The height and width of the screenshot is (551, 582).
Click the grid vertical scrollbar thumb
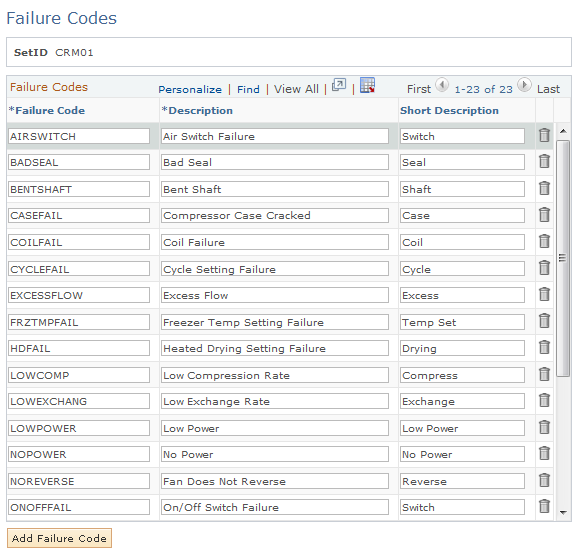point(563,258)
